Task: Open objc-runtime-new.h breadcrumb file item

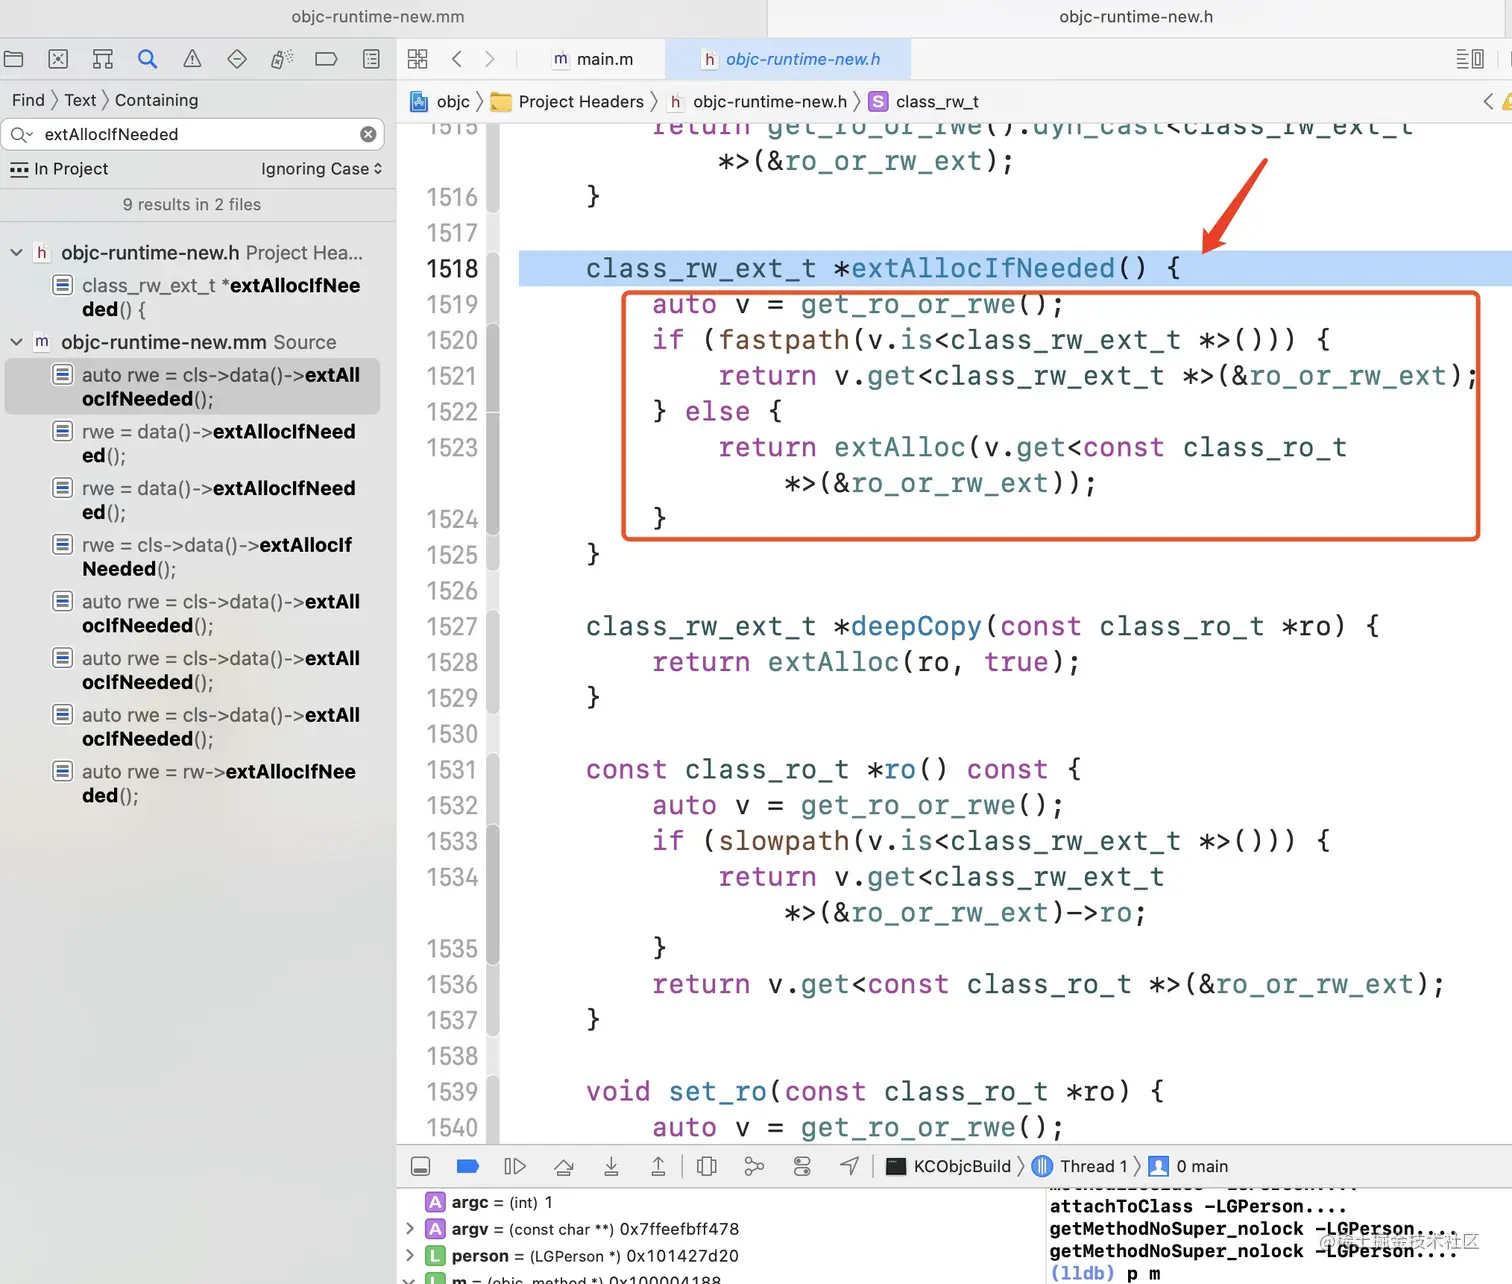Action: [x=758, y=102]
